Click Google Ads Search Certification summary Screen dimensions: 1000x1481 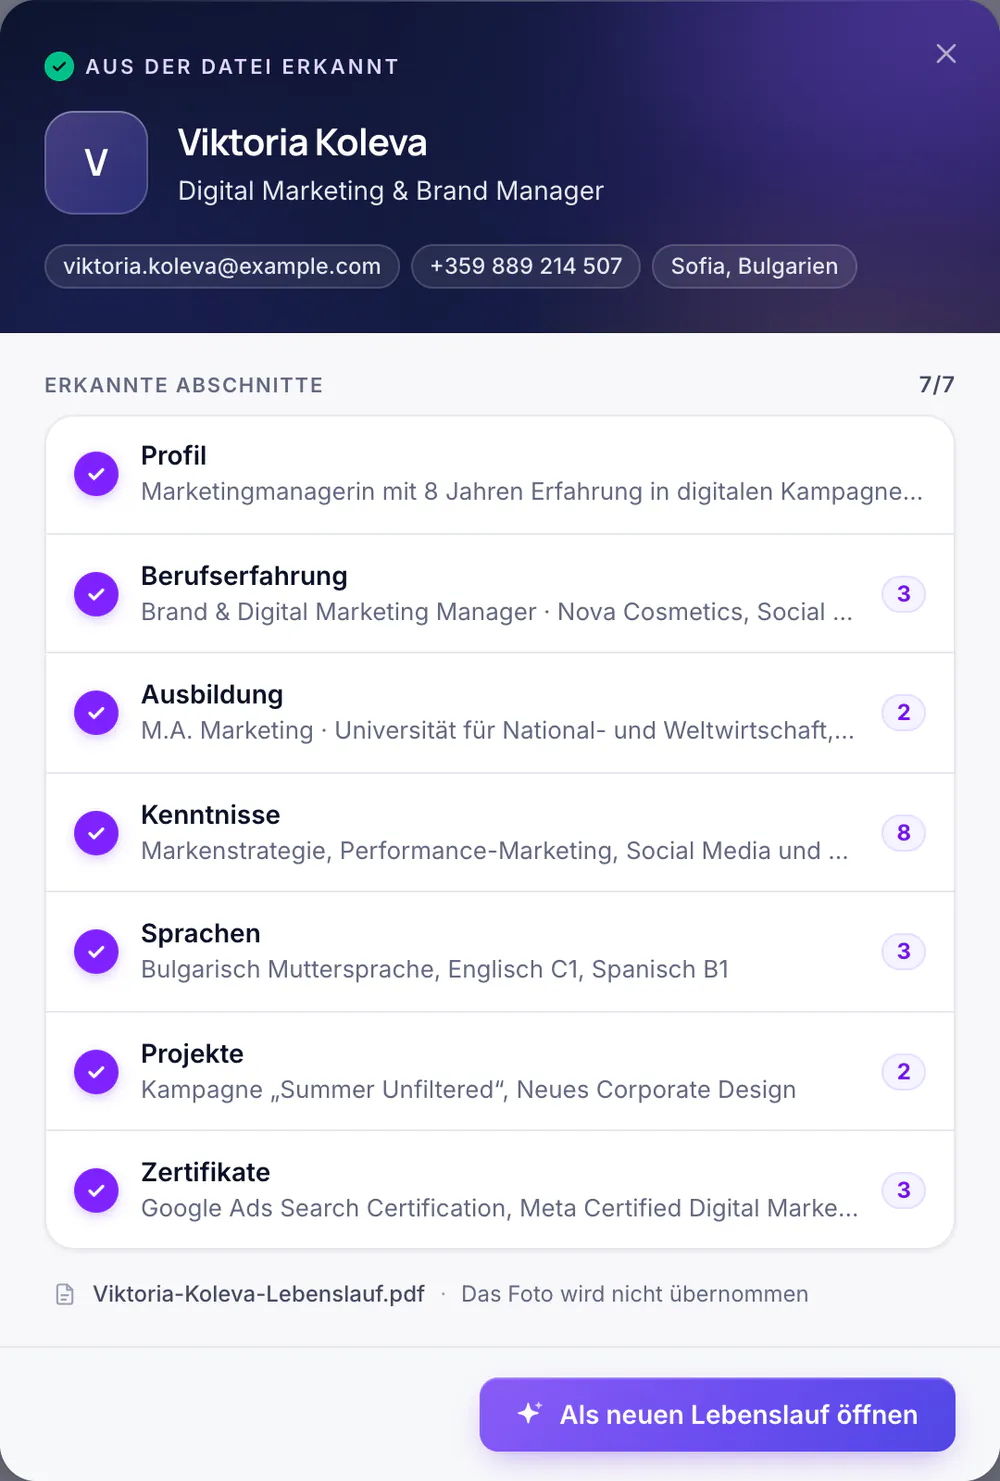click(x=499, y=1209)
